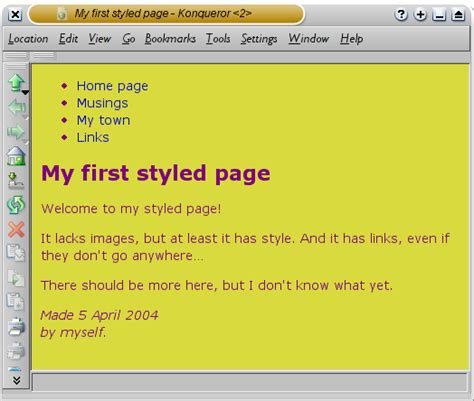Open the Go menu
The width and height of the screenshot is (474, 401).
(x=128, y=39)
